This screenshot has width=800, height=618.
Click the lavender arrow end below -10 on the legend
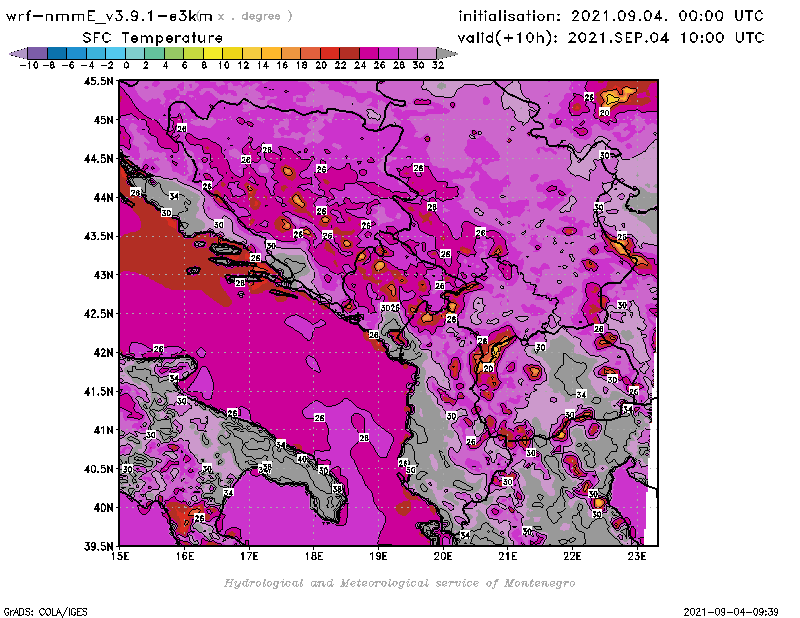(x=18, y=53)
